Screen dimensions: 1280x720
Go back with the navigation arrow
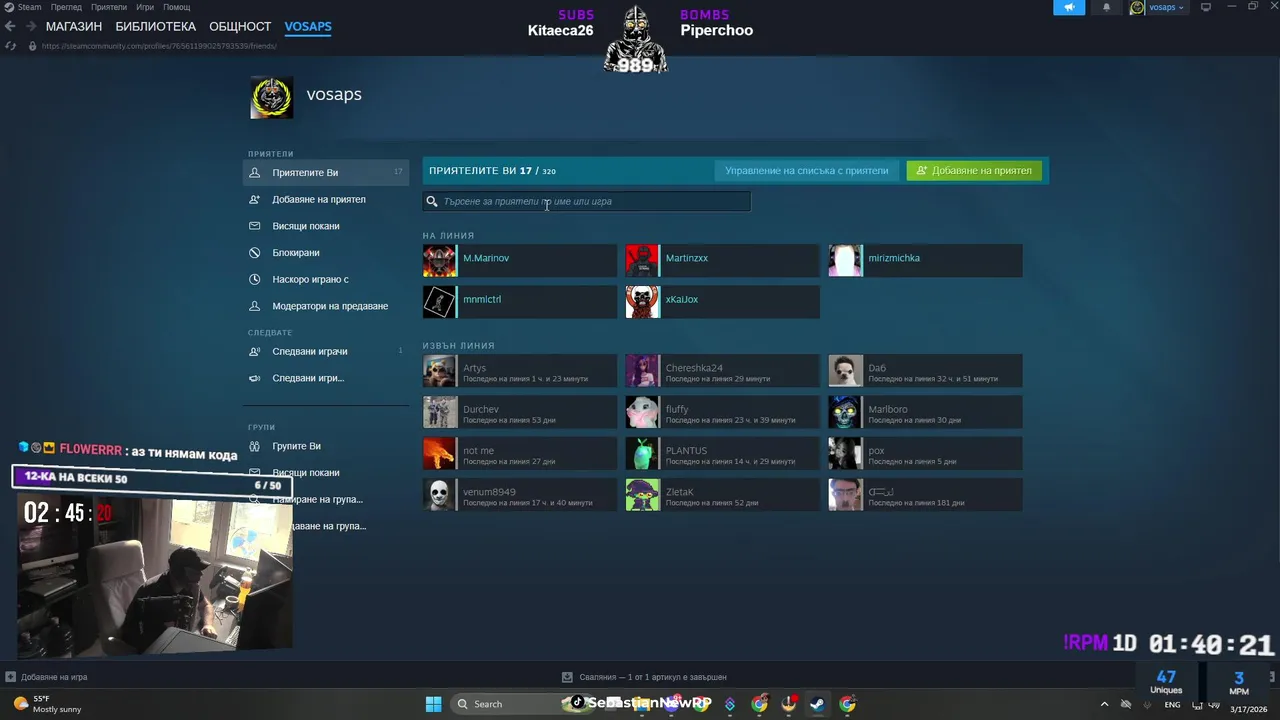[x=10, y=27]
